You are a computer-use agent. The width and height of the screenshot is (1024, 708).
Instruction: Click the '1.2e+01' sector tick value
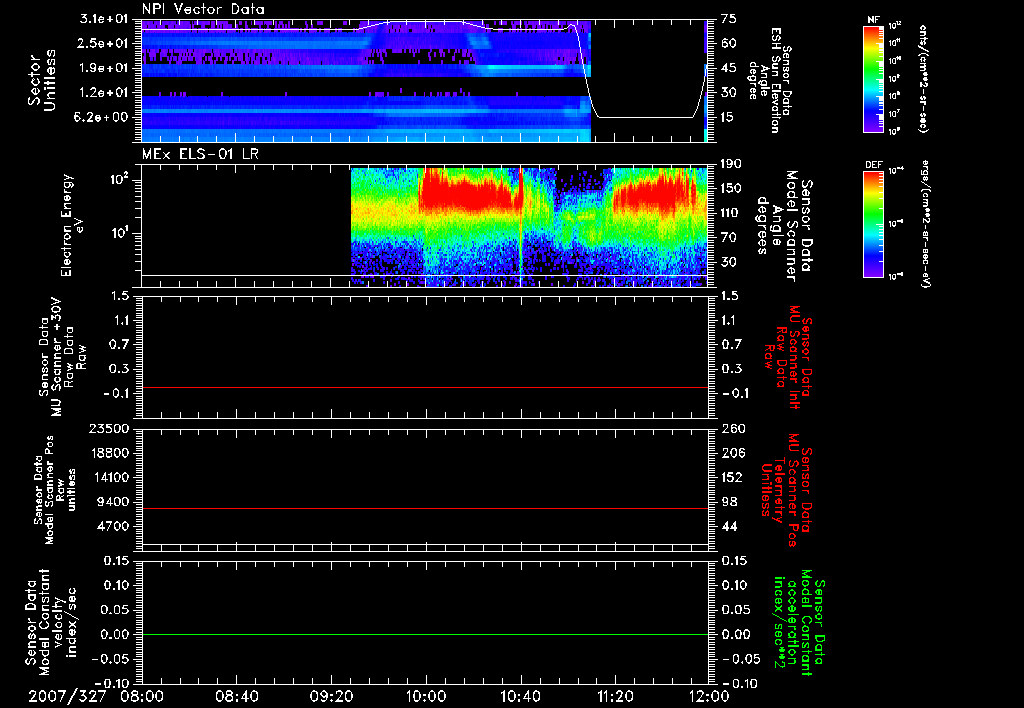[104, 93]
